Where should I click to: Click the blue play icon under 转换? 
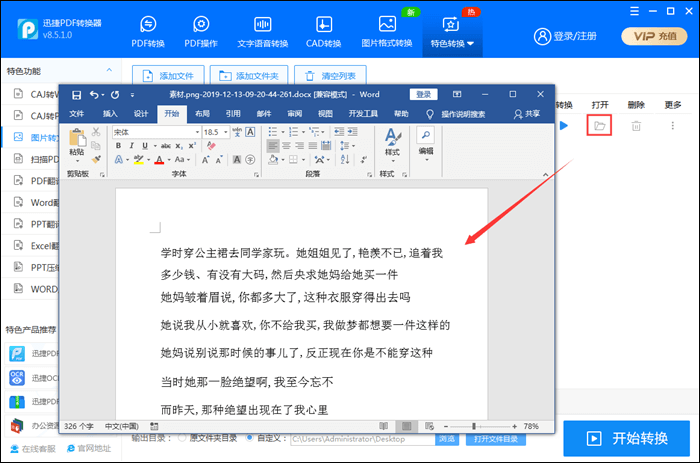pos(564,125)
